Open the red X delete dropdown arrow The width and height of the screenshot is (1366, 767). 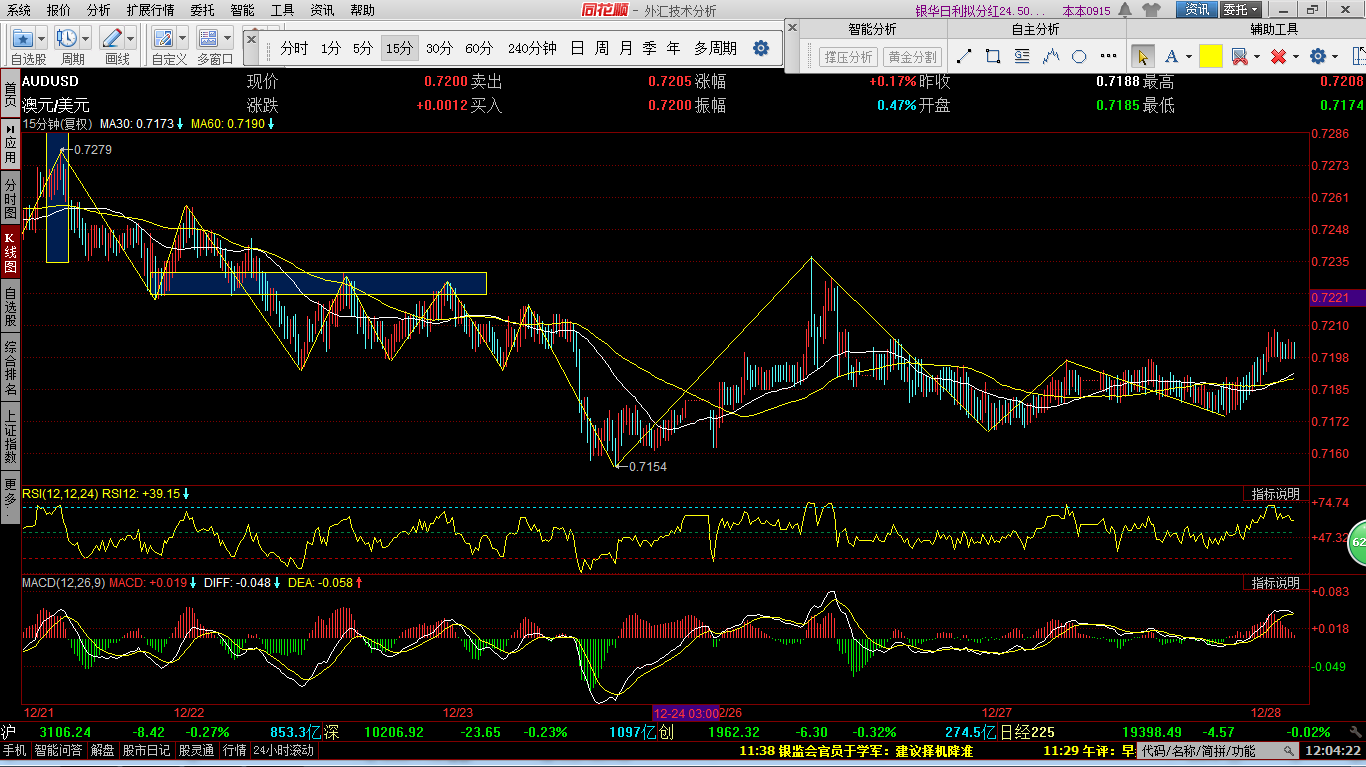pos(1295,57)
